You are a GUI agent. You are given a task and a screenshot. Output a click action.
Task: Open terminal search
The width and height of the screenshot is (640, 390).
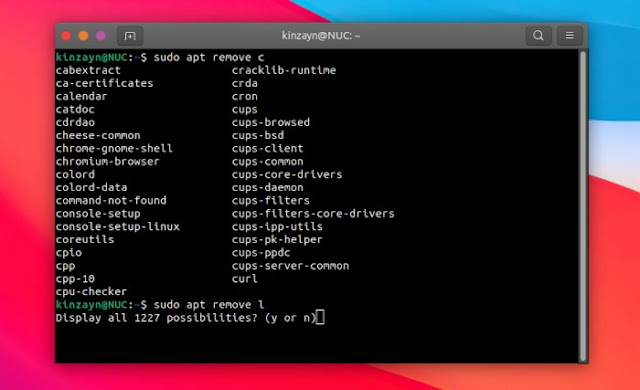(x=538, y=36)
